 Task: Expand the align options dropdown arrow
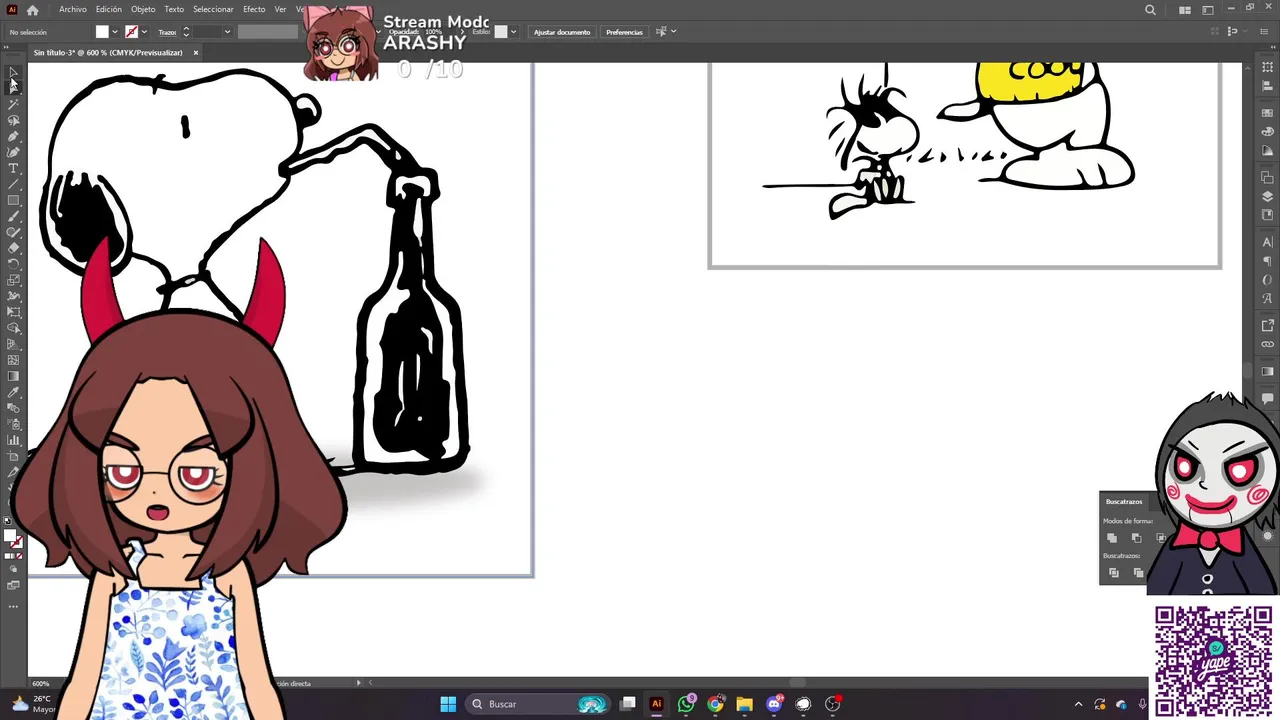point(674,32)
